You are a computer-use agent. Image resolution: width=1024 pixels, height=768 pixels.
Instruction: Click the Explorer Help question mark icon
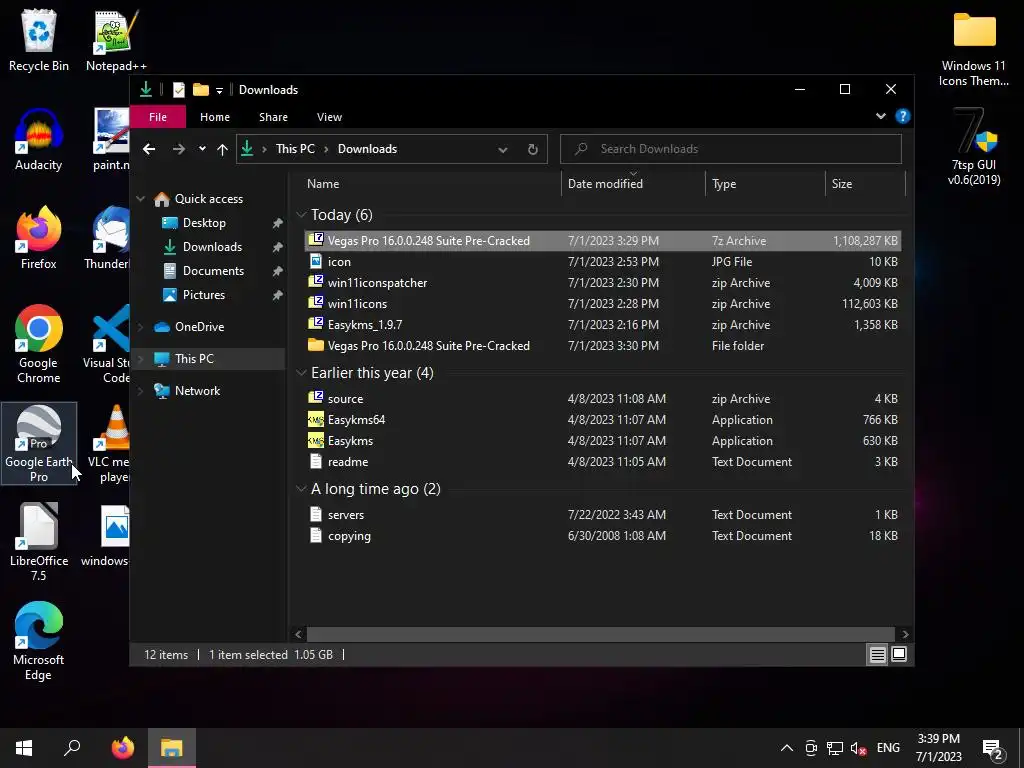(x=903, y=116)
